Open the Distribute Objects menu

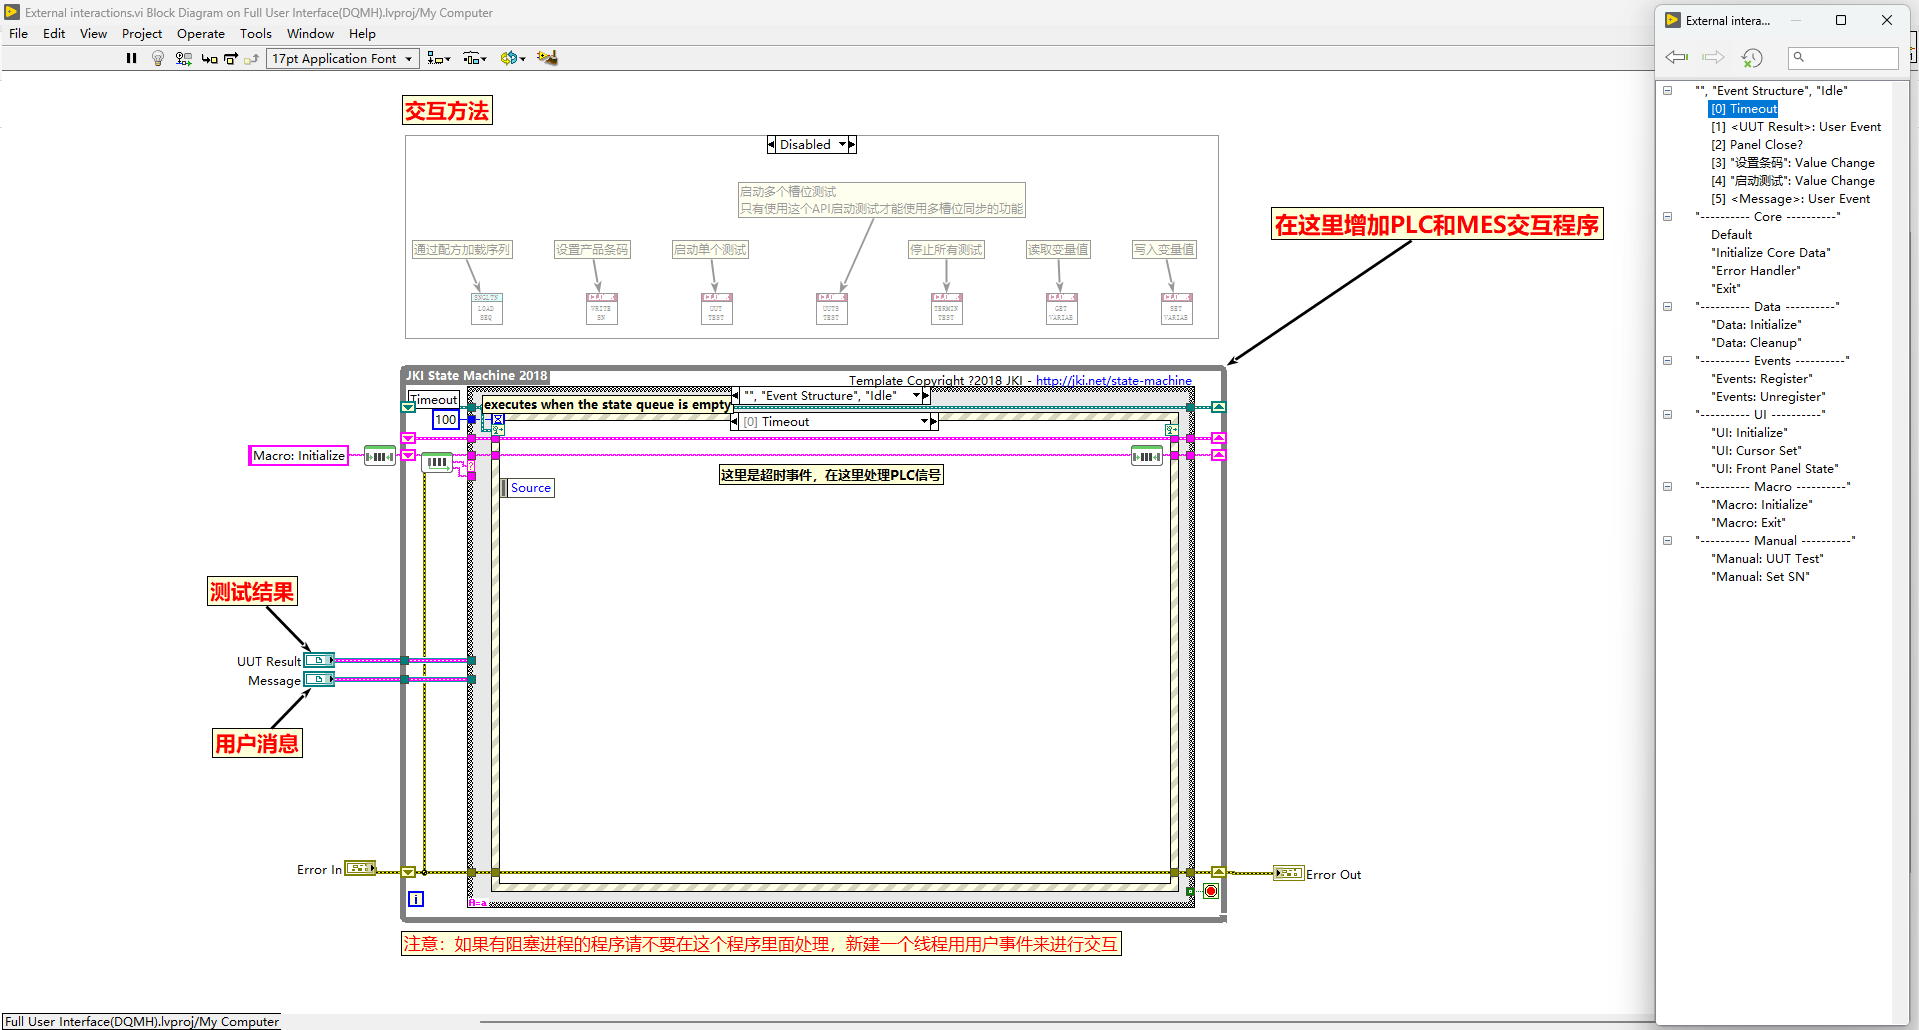[x=474, y=59]
